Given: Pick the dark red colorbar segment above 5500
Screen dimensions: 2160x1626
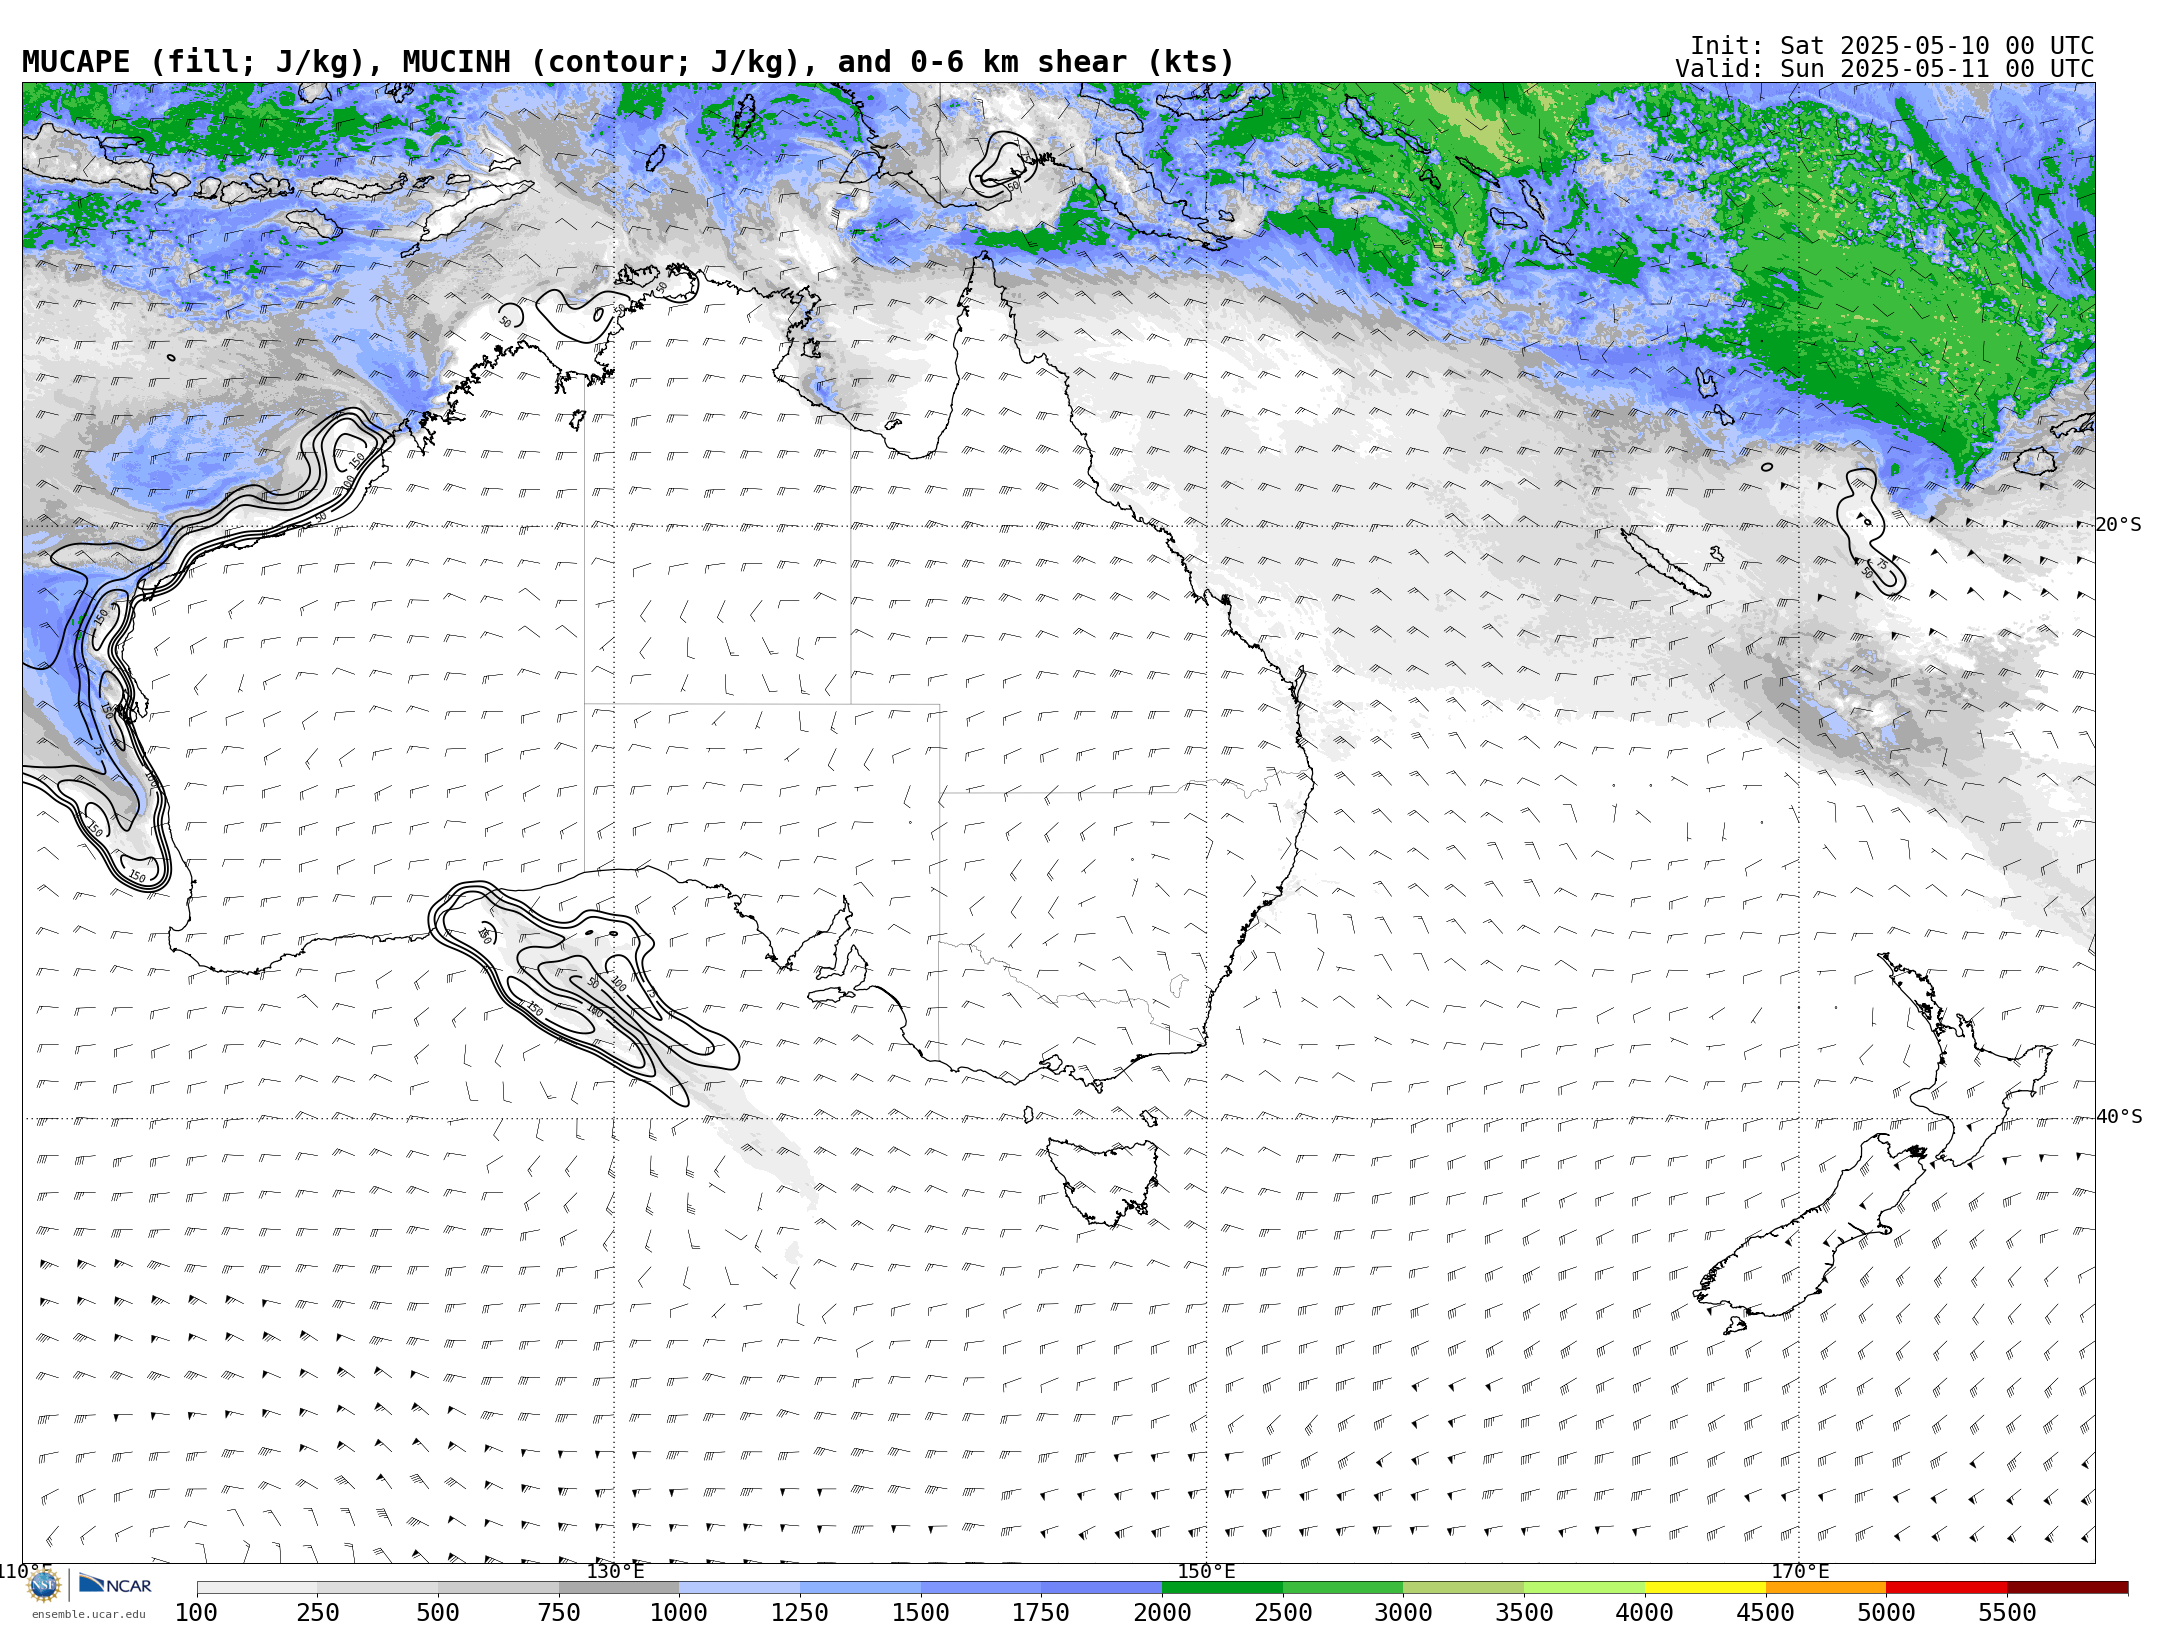Looking at the screenshot, I should 2067,1588.
